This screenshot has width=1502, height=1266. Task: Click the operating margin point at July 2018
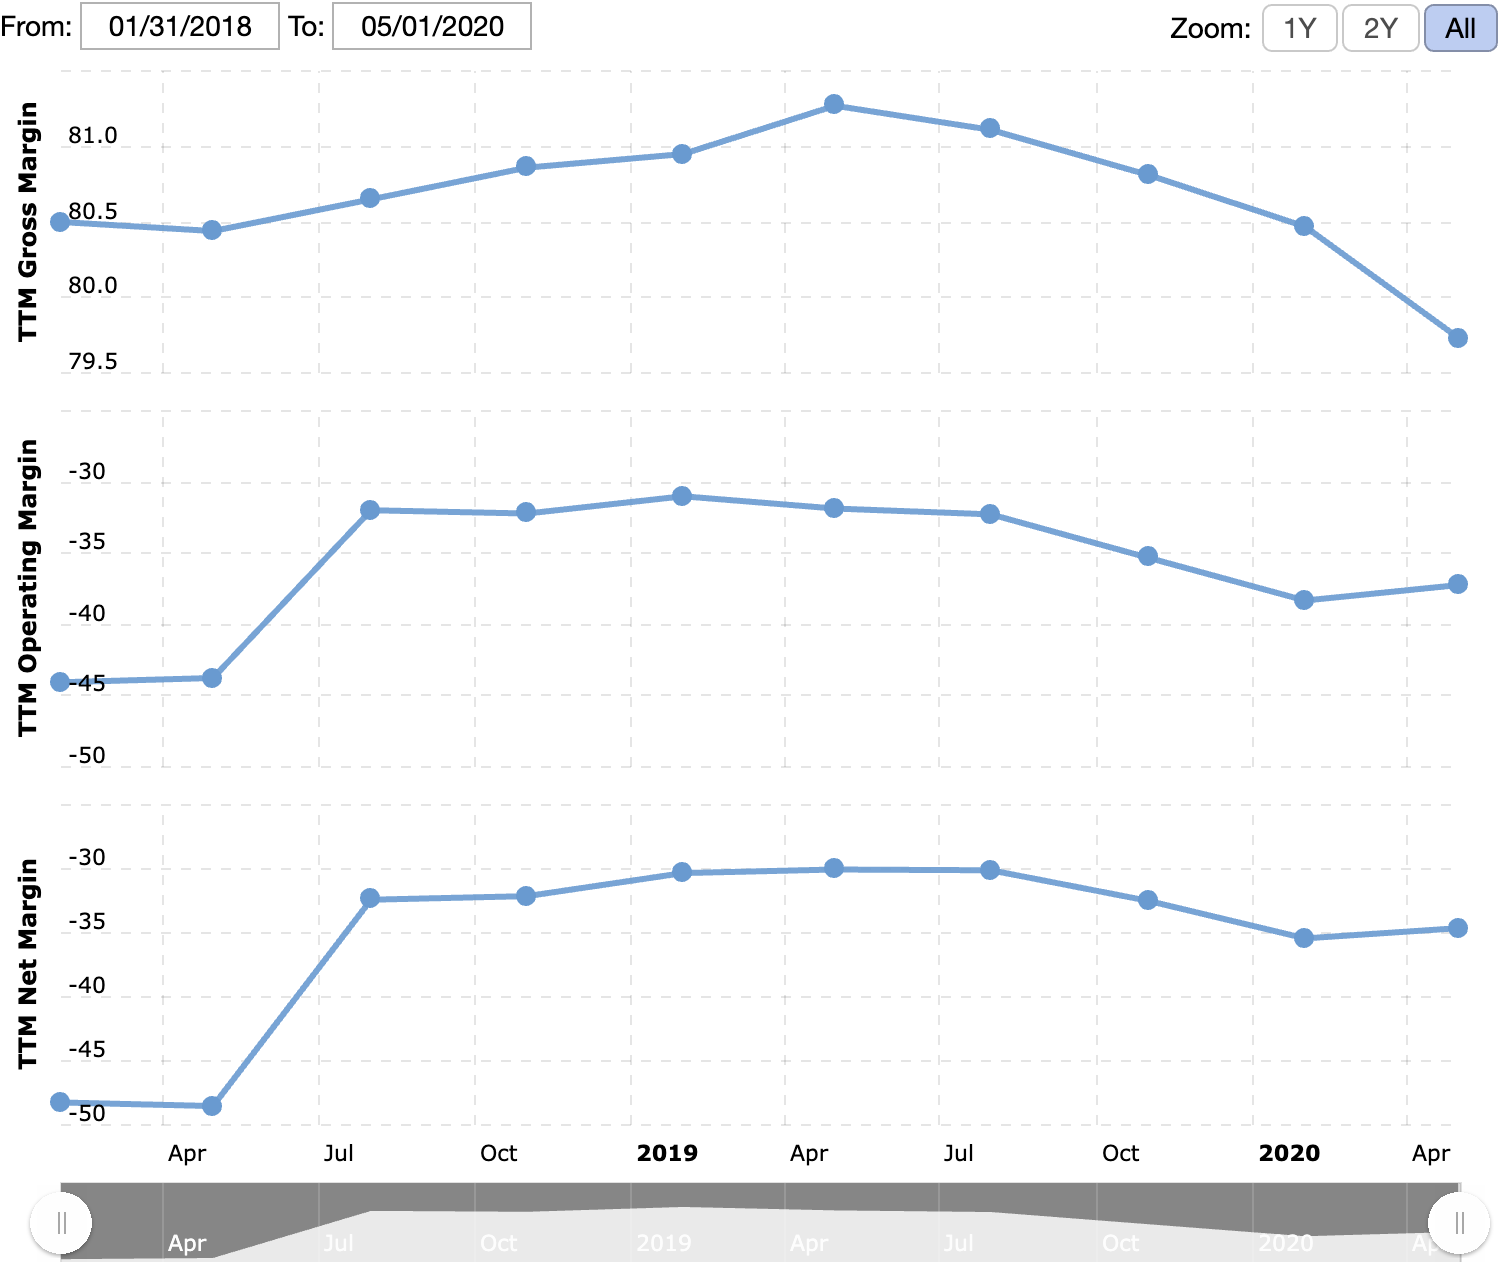click(x=370, y=510)
